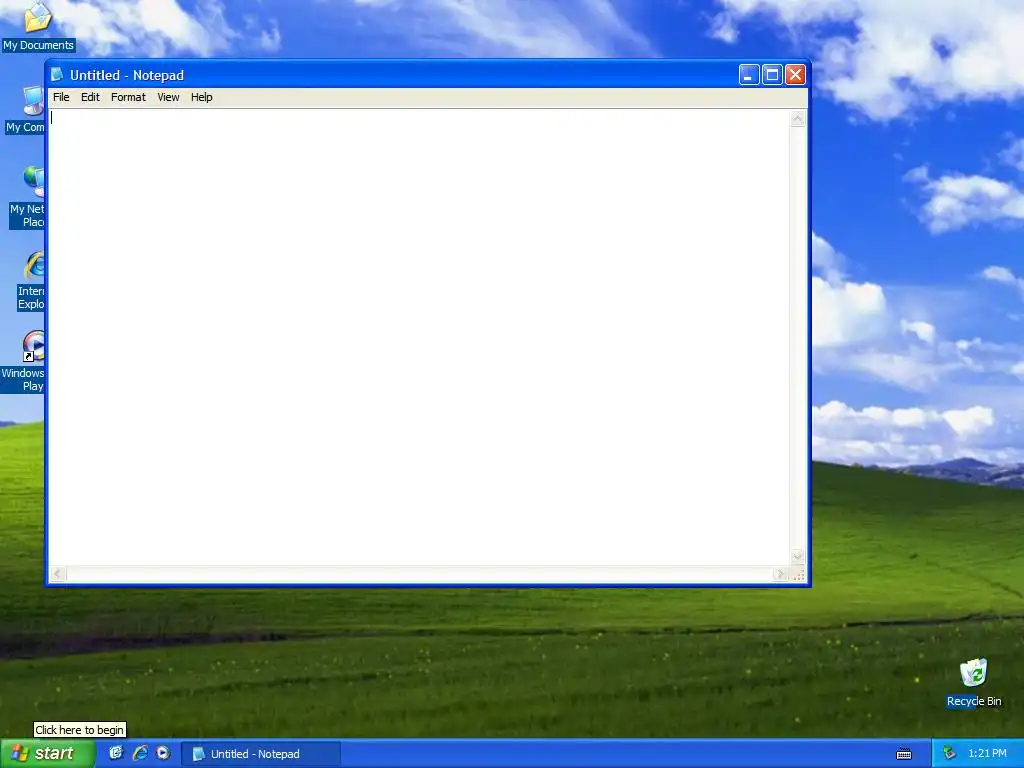Click the vertical scrollbar up arrow
The height and width of the screenshot is (768, 1024).
[797, 118]
